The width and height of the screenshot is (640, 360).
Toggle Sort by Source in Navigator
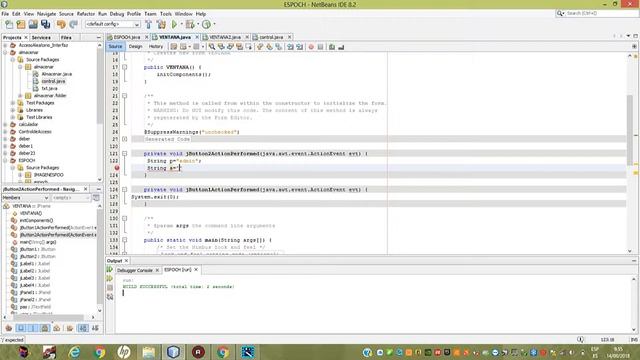pyautogui.click(x=96, y=328)
